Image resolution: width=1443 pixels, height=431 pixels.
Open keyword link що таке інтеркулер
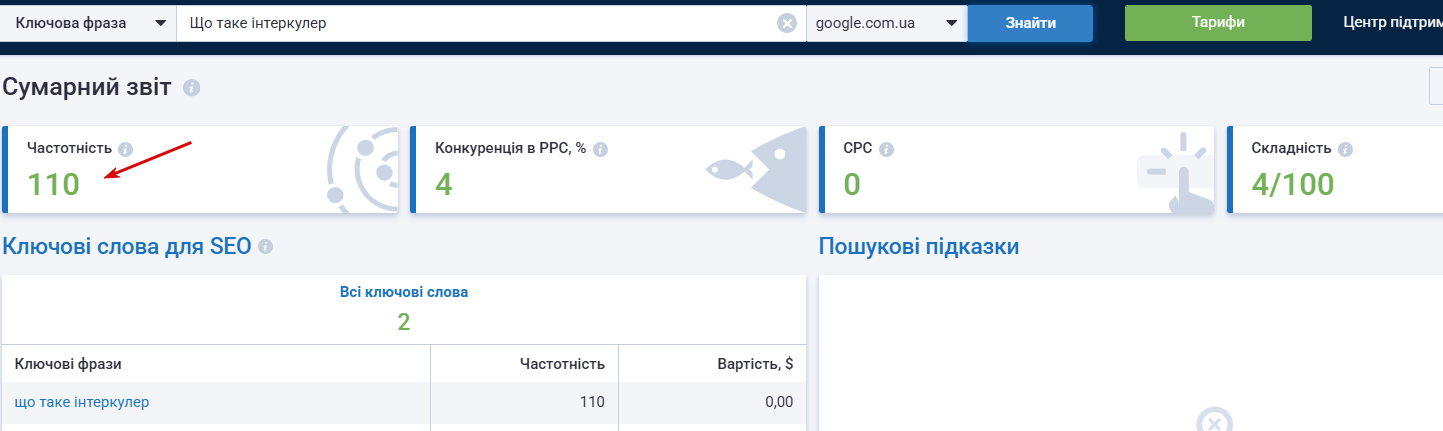(x=82, y=402)
